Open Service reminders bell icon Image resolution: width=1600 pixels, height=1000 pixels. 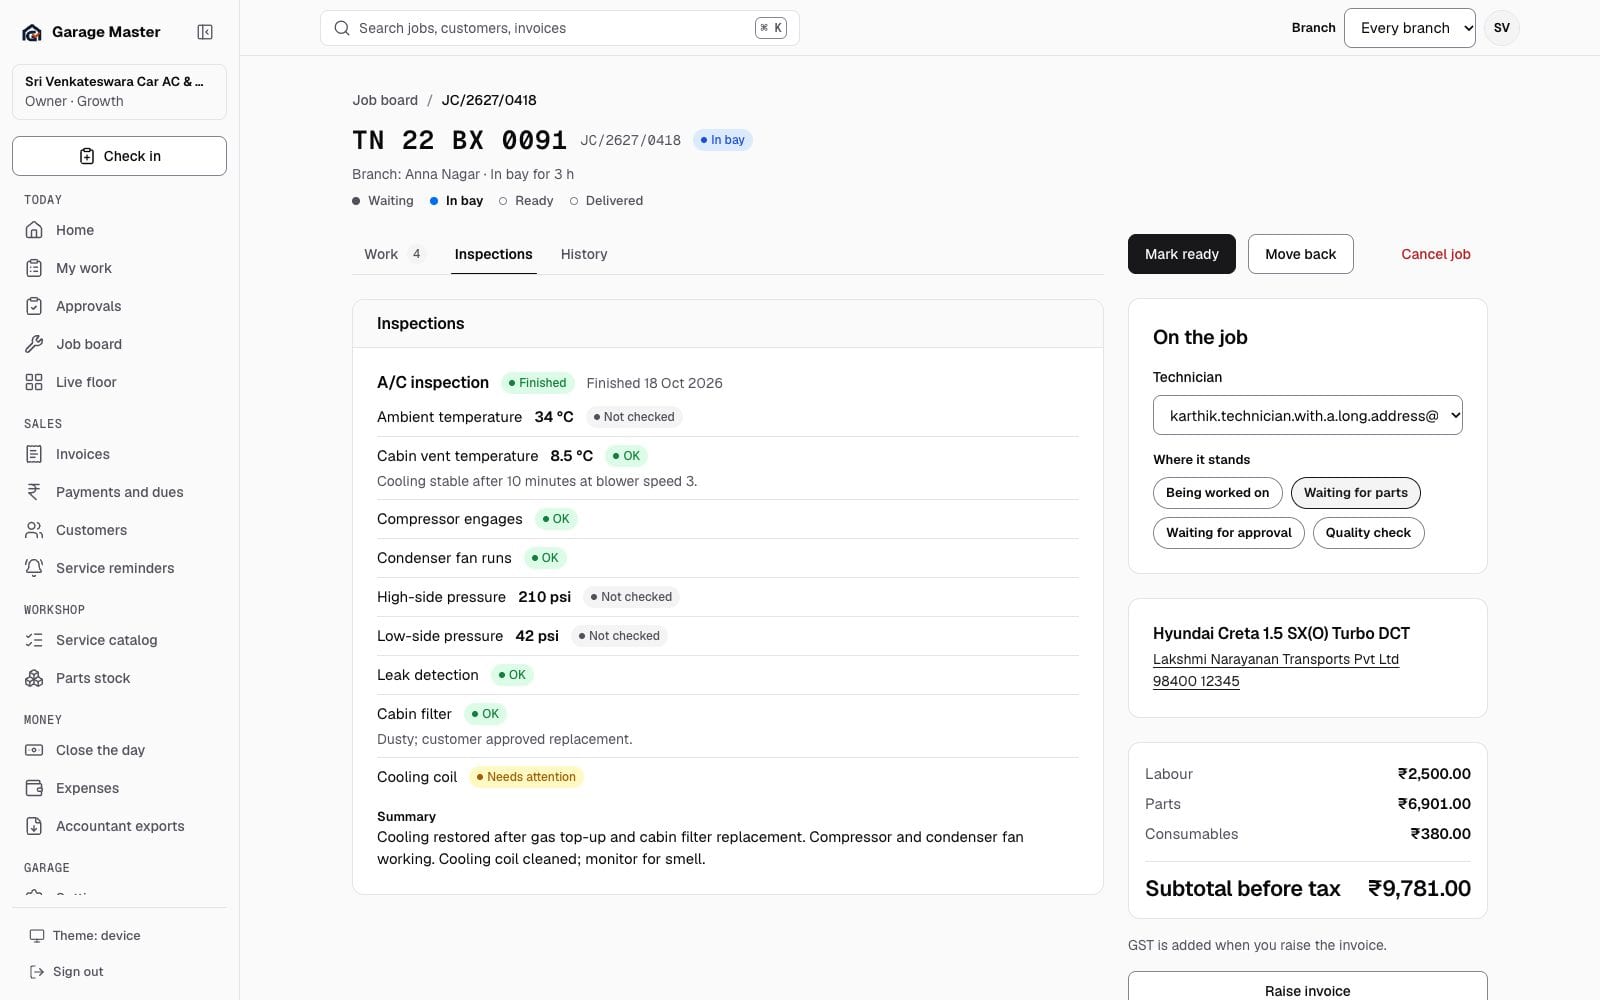point(34,568)
